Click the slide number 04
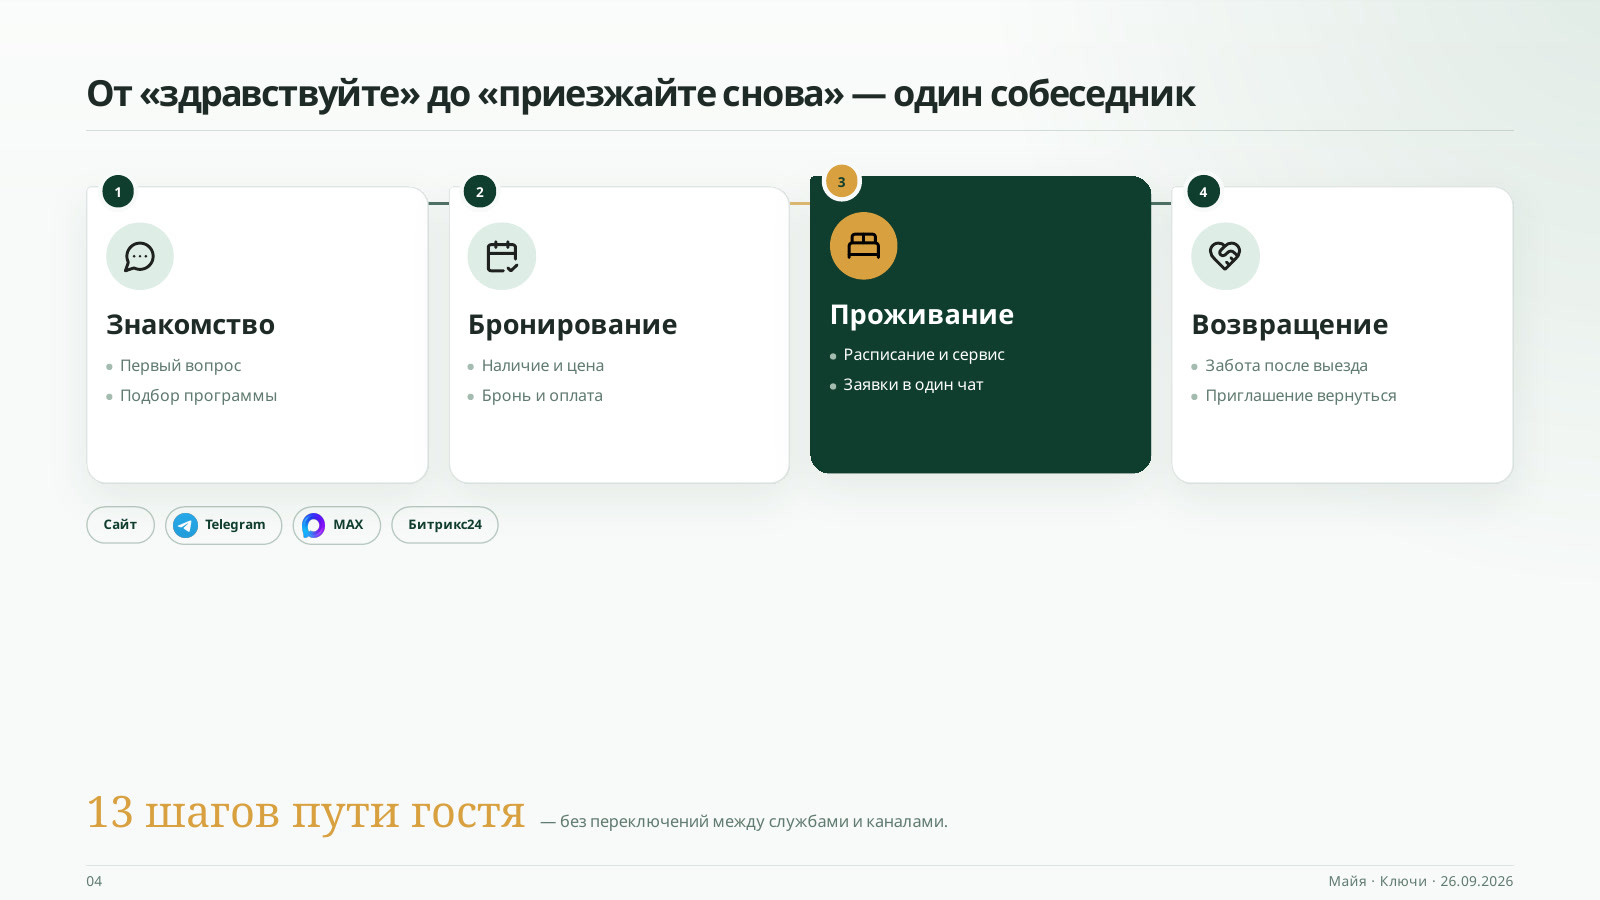The height and width of the screenshot is (900, 1600). [94, 881]
